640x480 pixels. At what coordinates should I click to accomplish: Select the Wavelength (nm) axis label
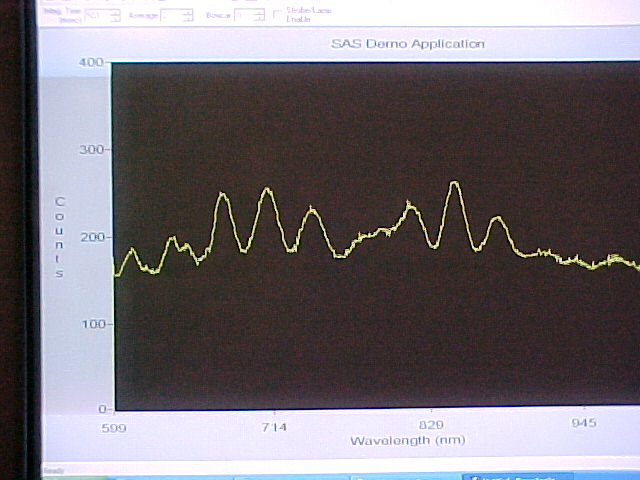tap(407, 440)
